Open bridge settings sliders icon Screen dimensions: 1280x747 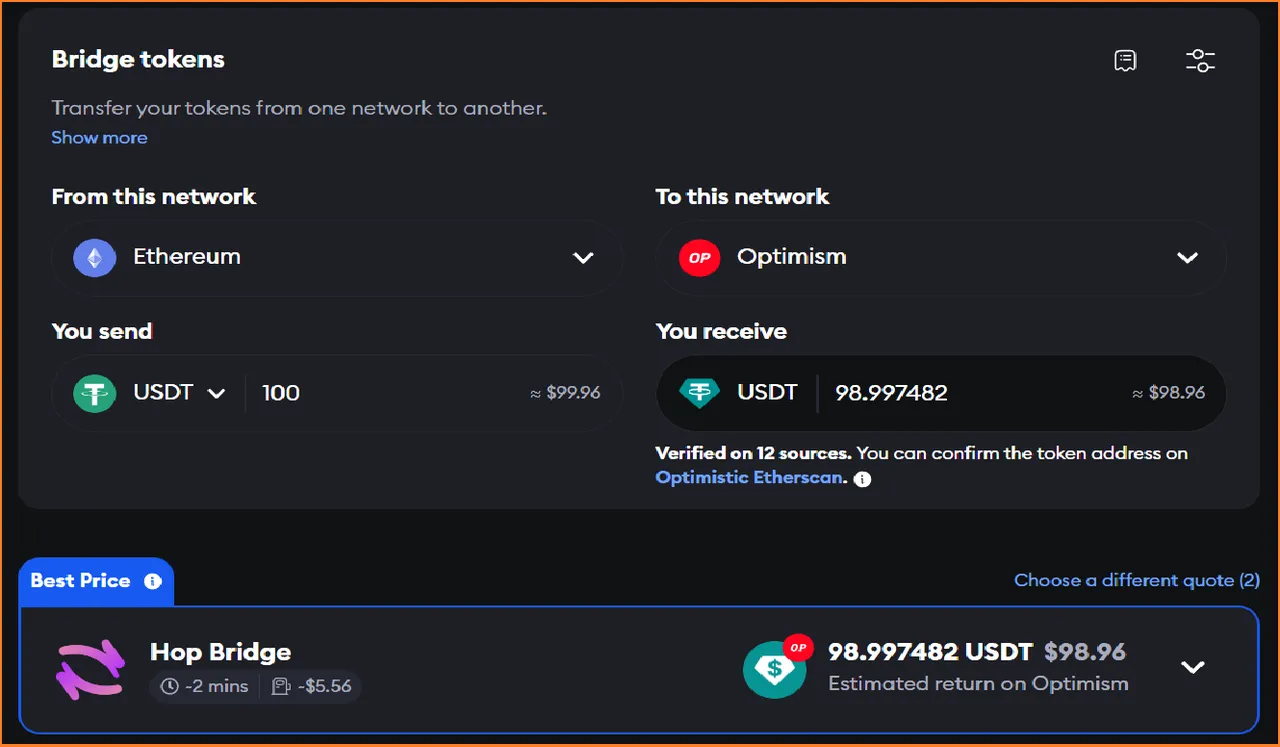1200,61
